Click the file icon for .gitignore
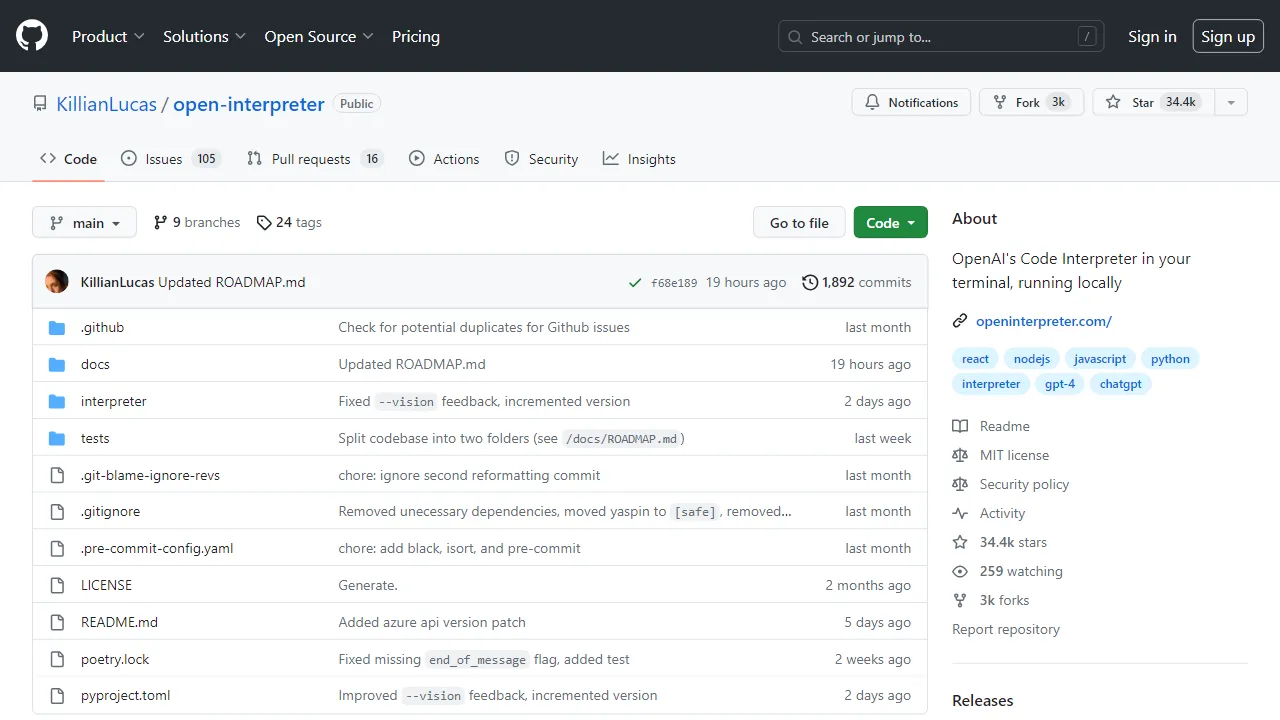Screen dimensions: 1280x720 [57, 511]
